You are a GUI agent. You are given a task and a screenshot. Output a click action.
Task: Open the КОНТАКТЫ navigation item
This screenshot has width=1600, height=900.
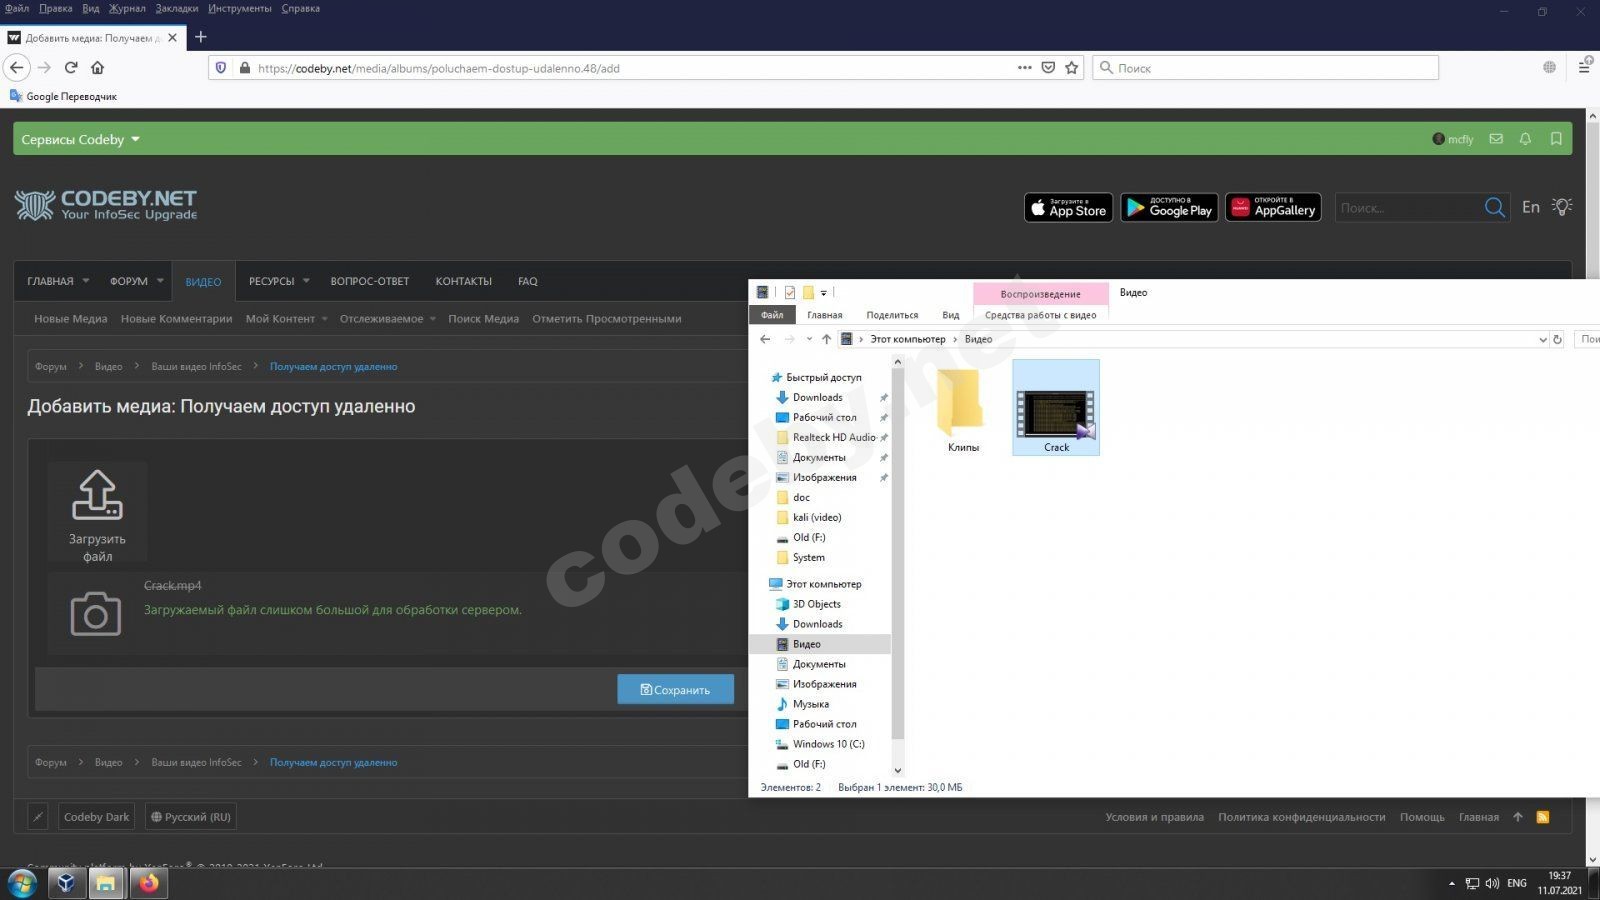point(463,281)
